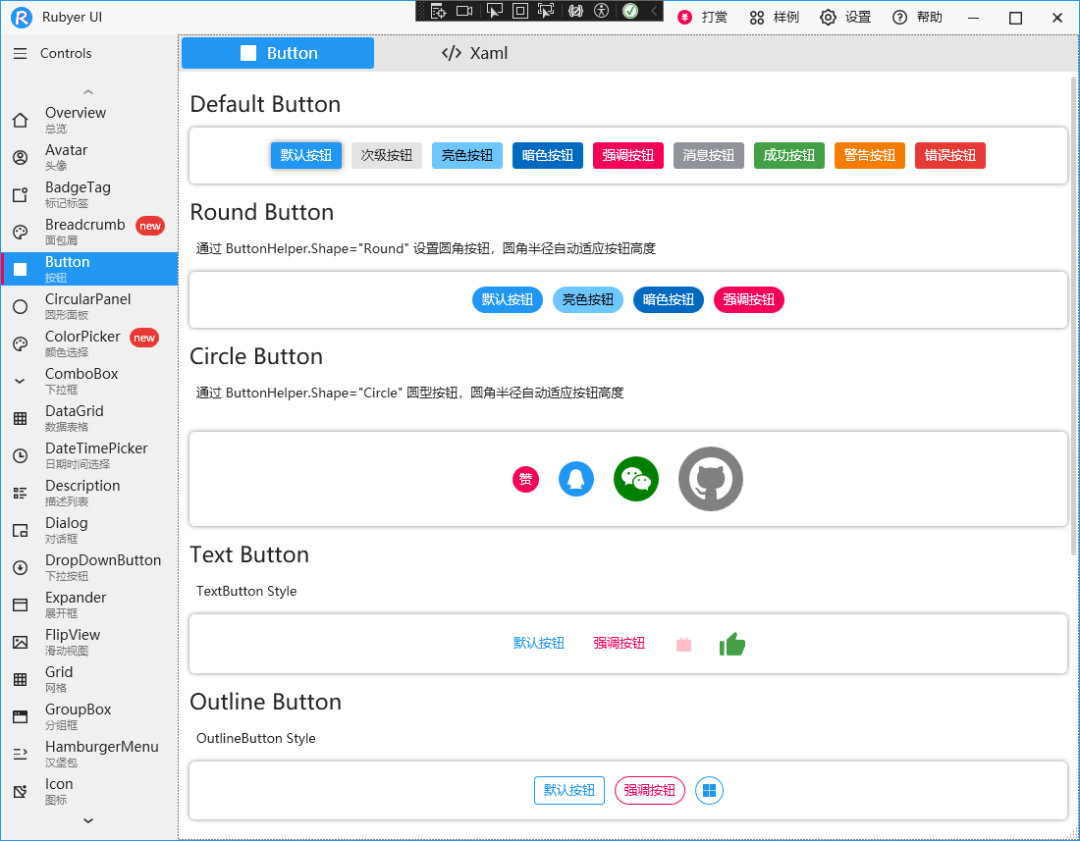Click the blue Windows logo outline button

708,790
